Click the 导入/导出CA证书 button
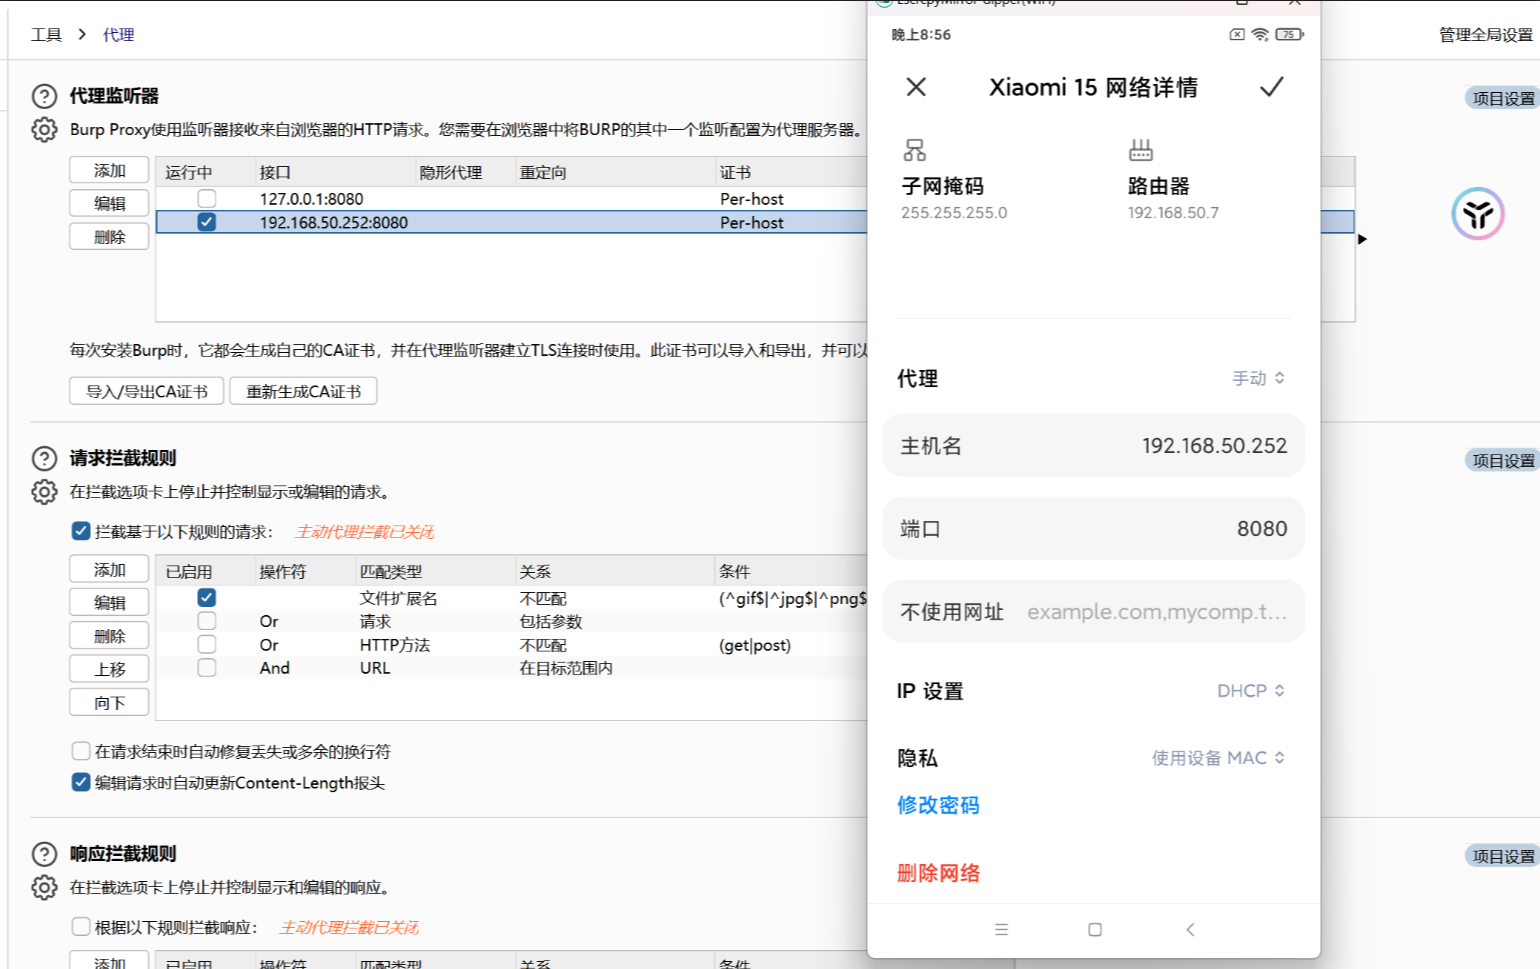Viewport: 1540px width, 969px height. [147, 391]
